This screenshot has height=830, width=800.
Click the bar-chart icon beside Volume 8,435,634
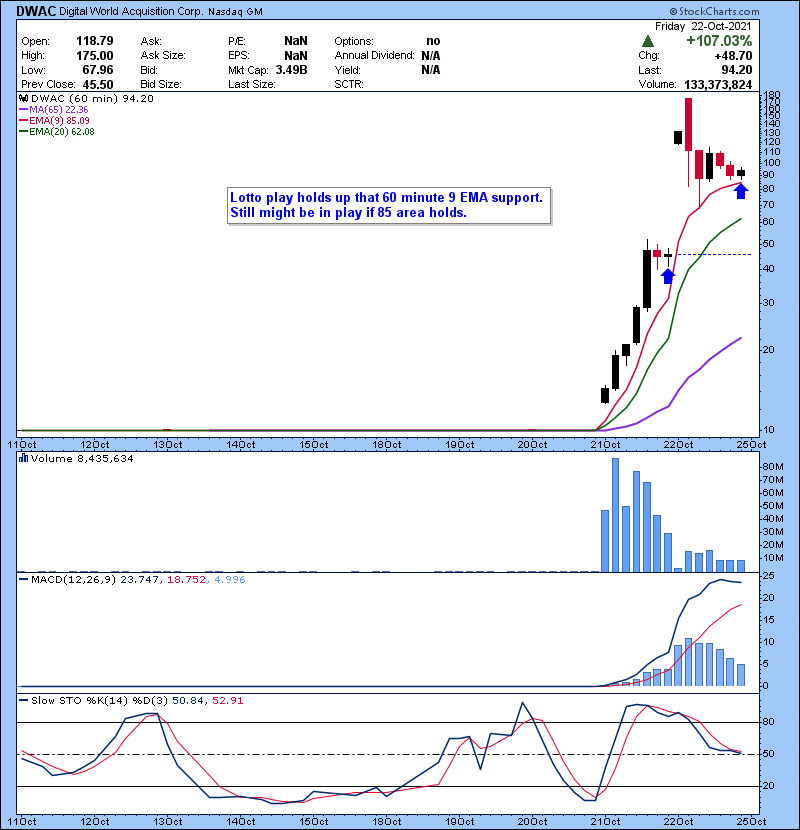pos(23,458)
